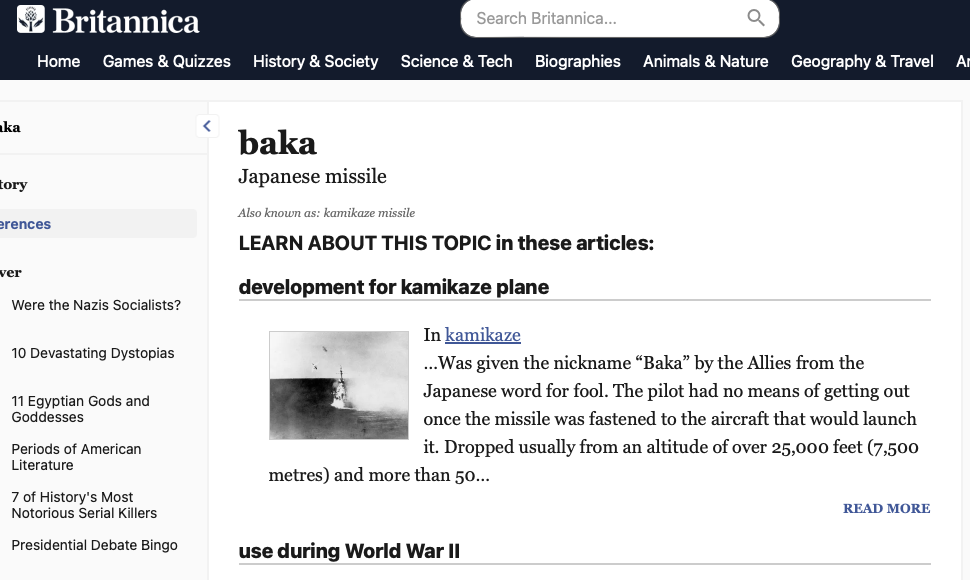Open '10 Devastating Dystopias' link
This screenshot has height=580, width=970.
[x=93, y=353]
